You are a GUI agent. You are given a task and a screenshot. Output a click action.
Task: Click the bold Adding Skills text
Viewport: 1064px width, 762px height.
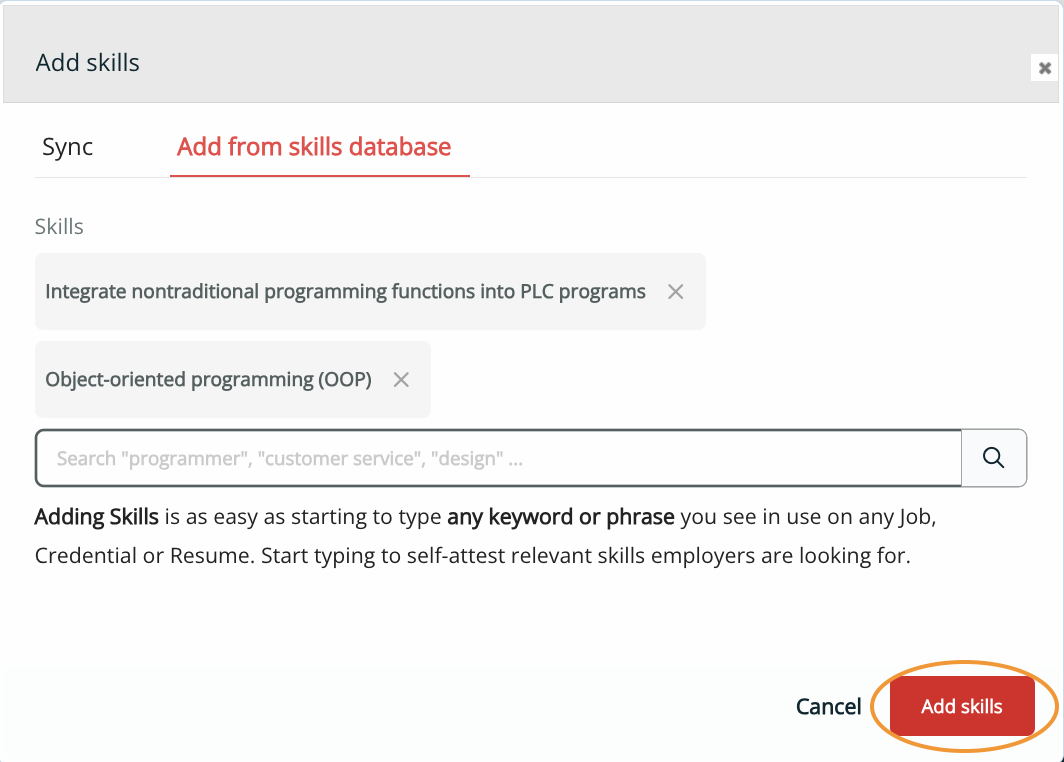[97, 518]
